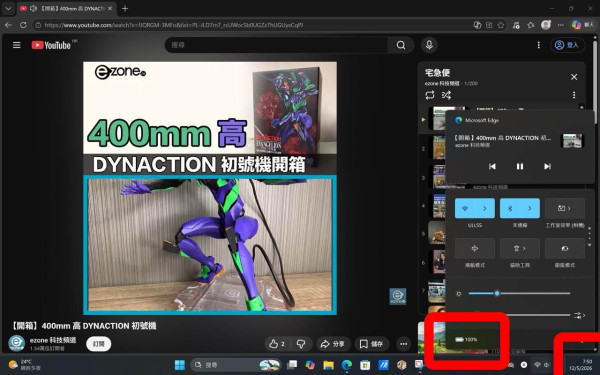Viewport: 600px width, 375px height.
Task: Skip to next track in media flyout
Action: coord(548,166)
